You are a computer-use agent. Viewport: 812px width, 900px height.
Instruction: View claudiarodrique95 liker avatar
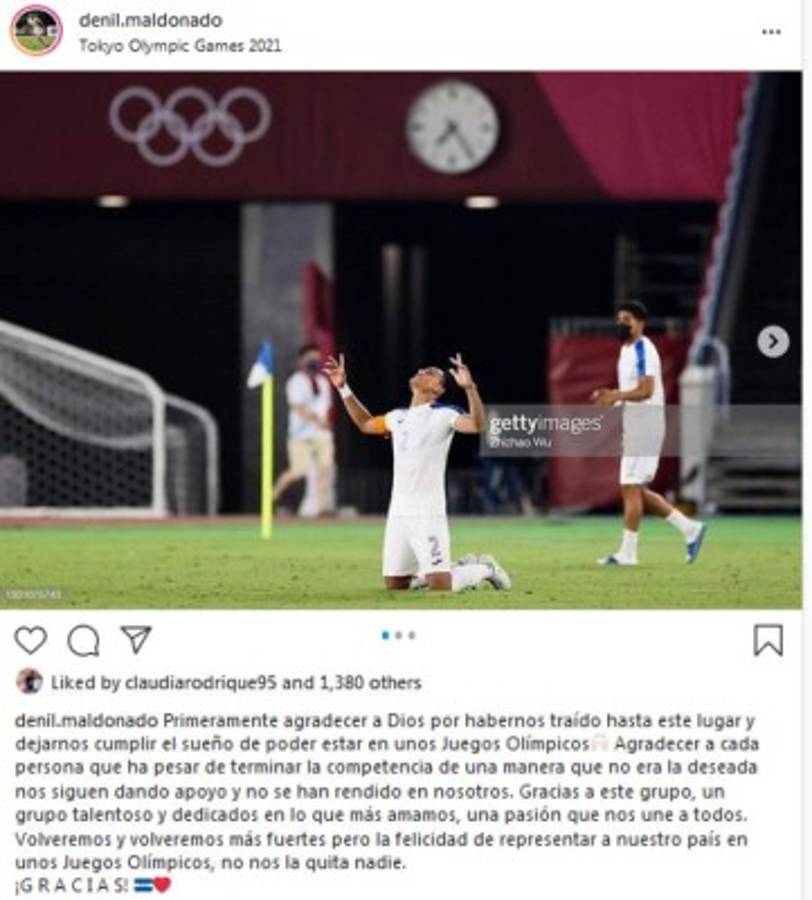coord(29,681)
